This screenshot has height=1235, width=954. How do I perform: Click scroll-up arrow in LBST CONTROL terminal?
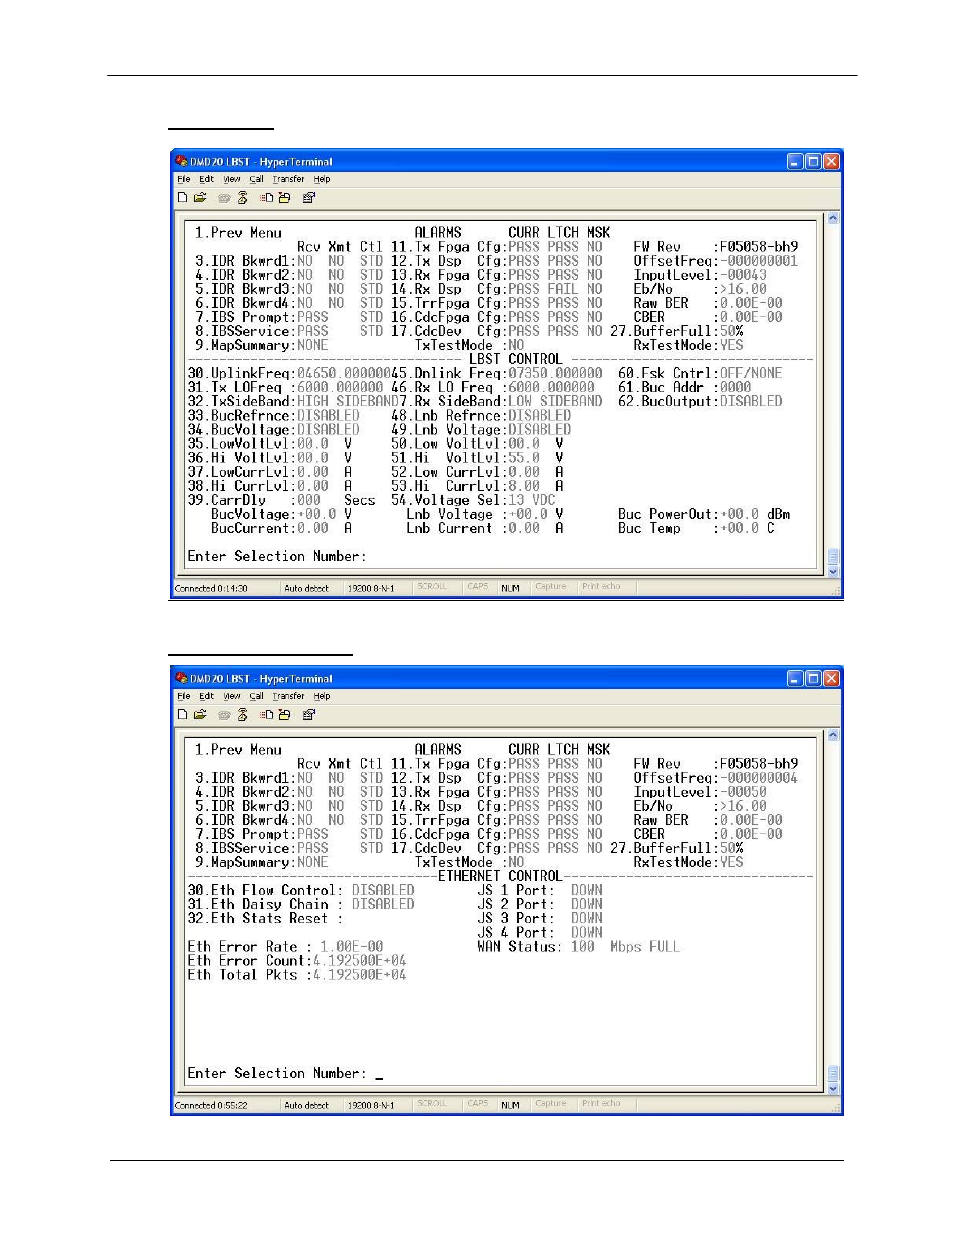point(833,219)
